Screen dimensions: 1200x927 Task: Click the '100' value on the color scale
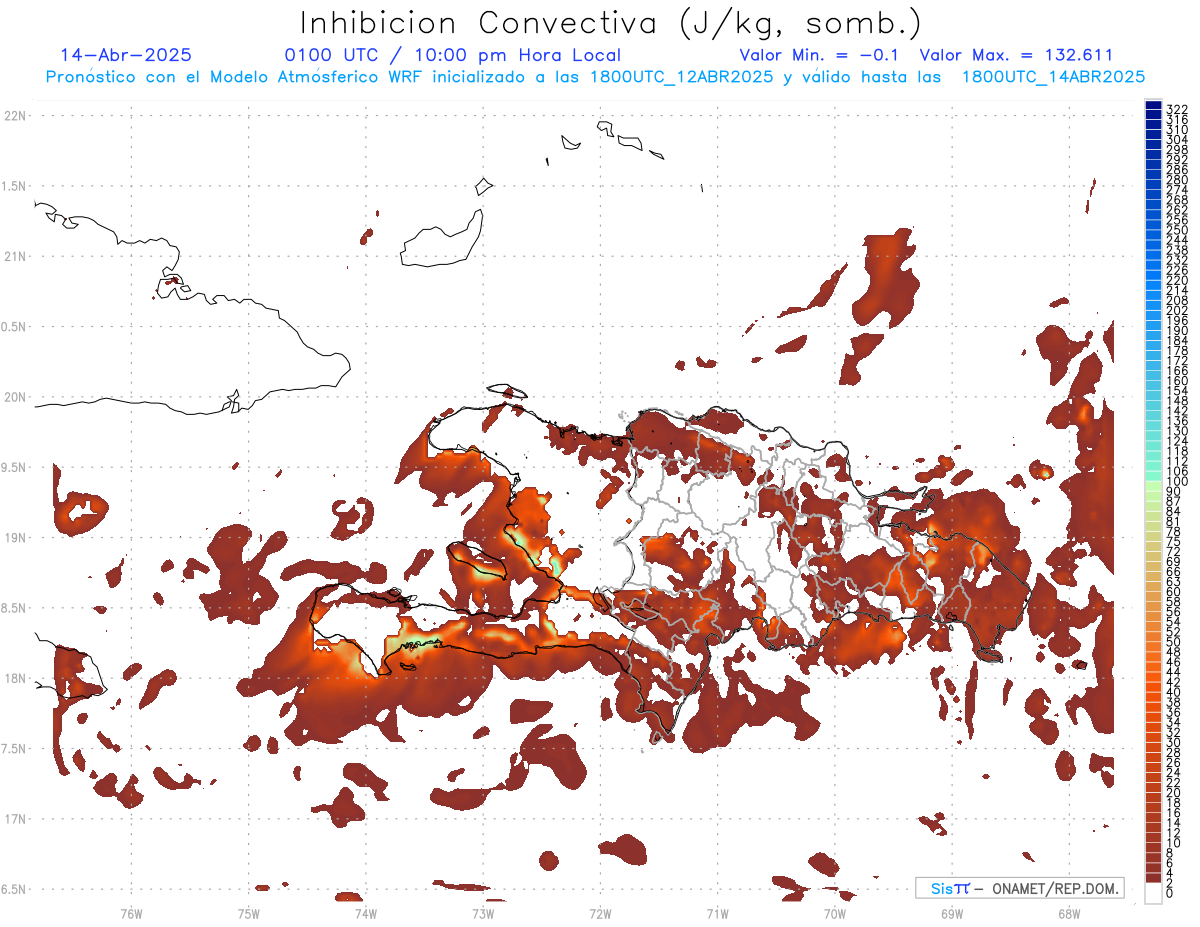[1177, 482]
